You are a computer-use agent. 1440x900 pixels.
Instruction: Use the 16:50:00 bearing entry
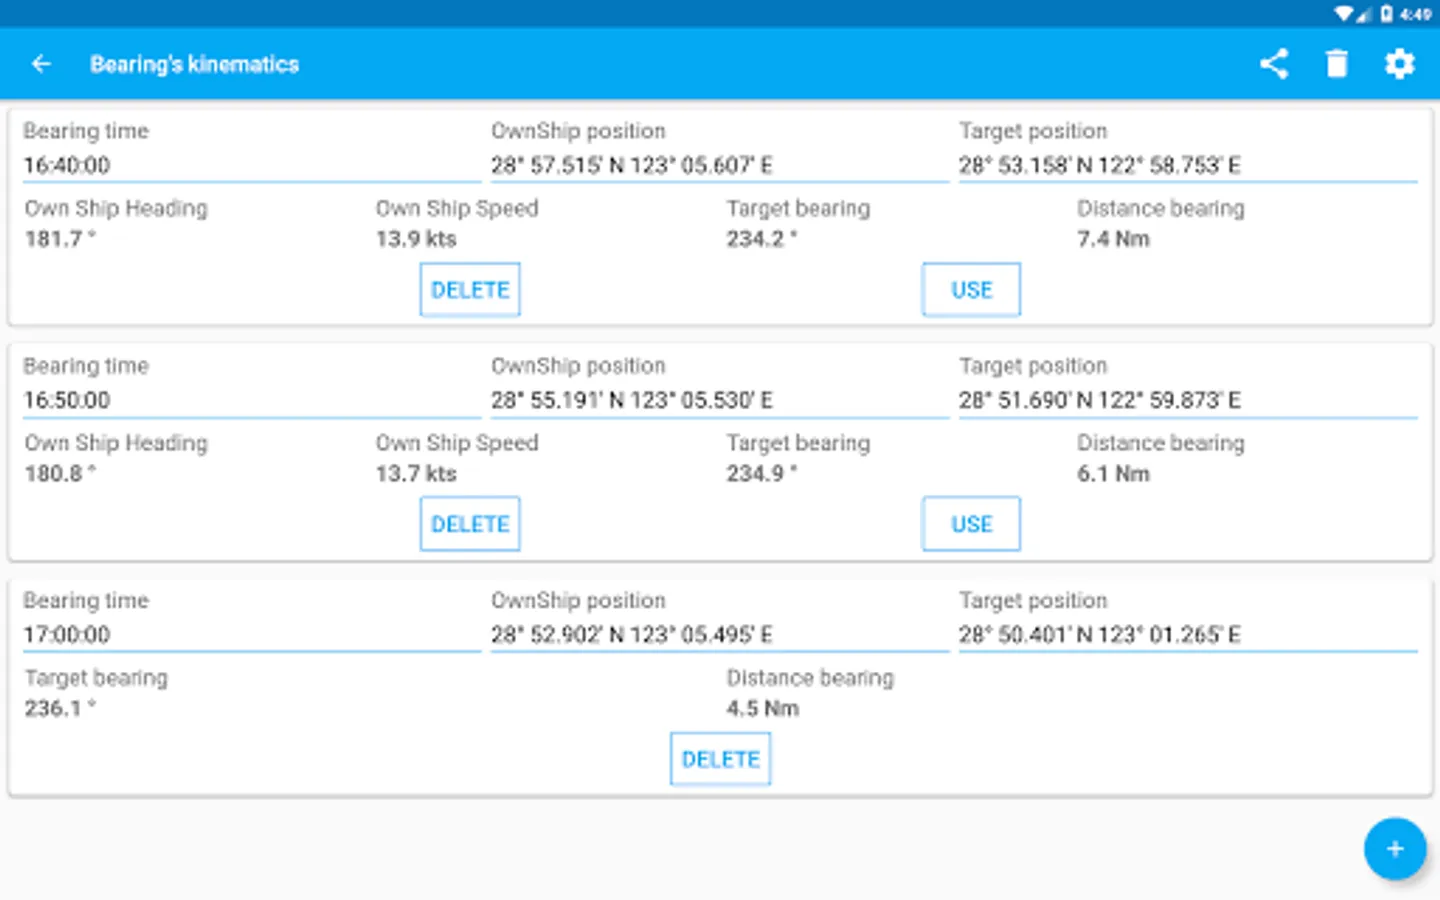click(x=971, y=524)
